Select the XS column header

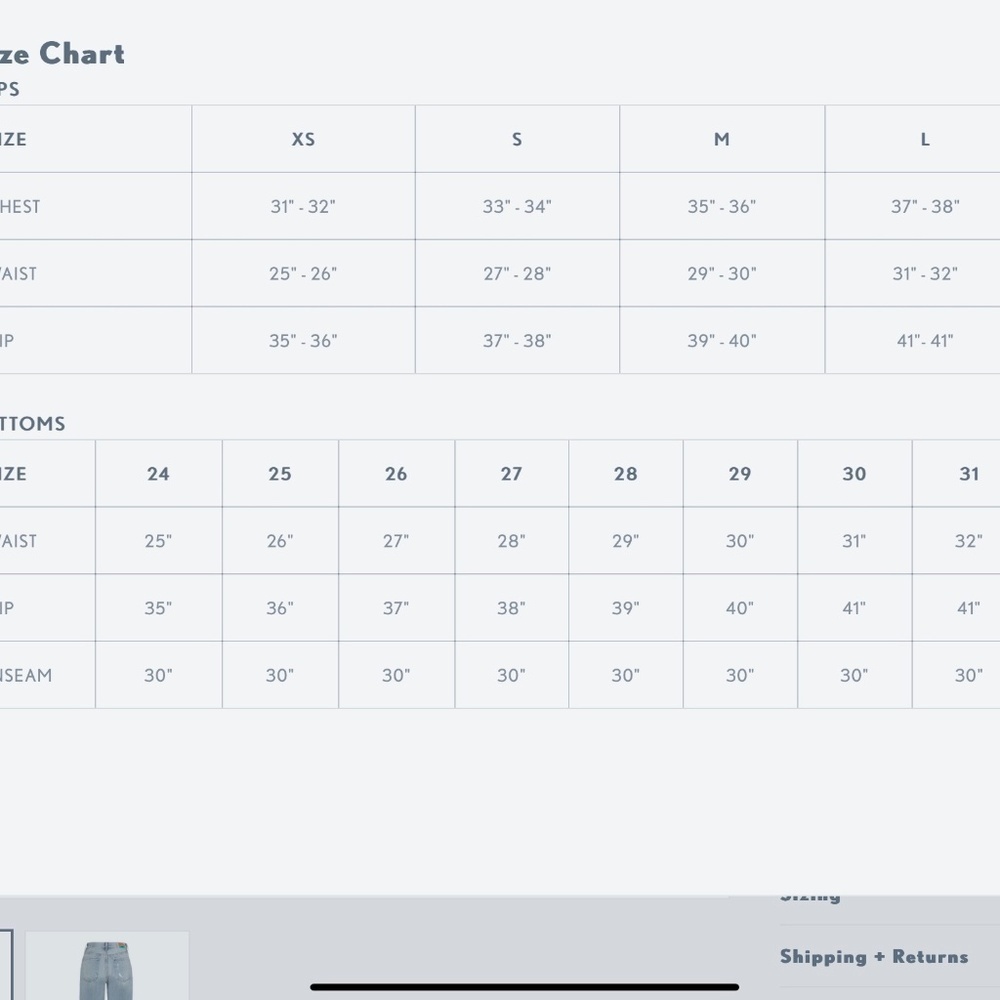click(303, 139)
